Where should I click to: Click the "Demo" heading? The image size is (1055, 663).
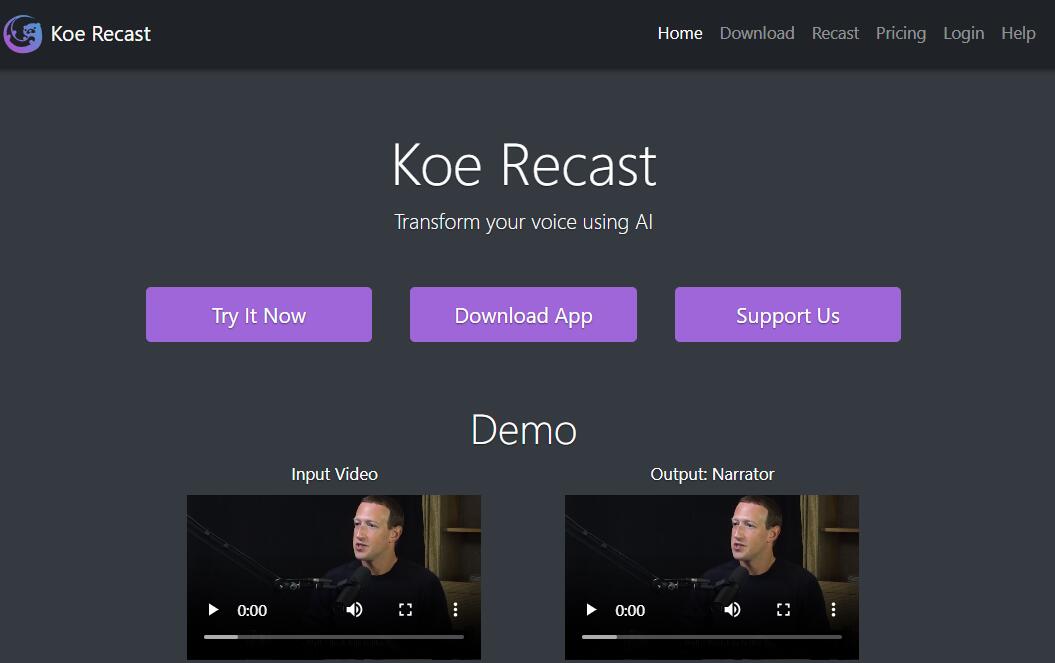523,430
